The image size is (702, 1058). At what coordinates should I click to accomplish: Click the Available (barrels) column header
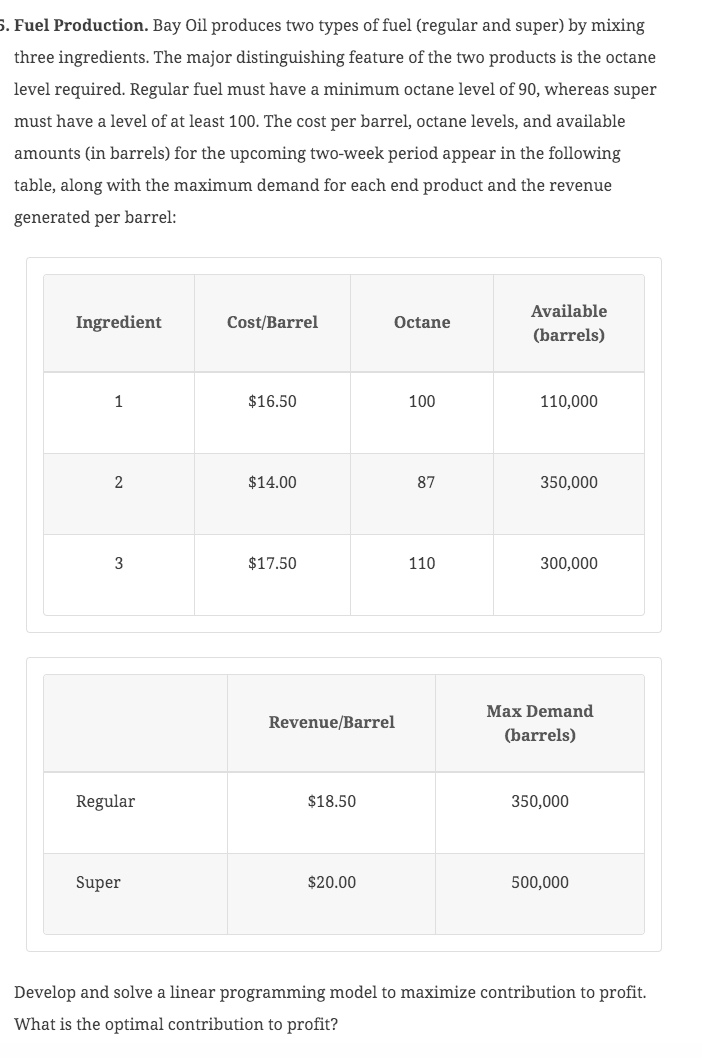pyautogui.click(x=568, y=323)
